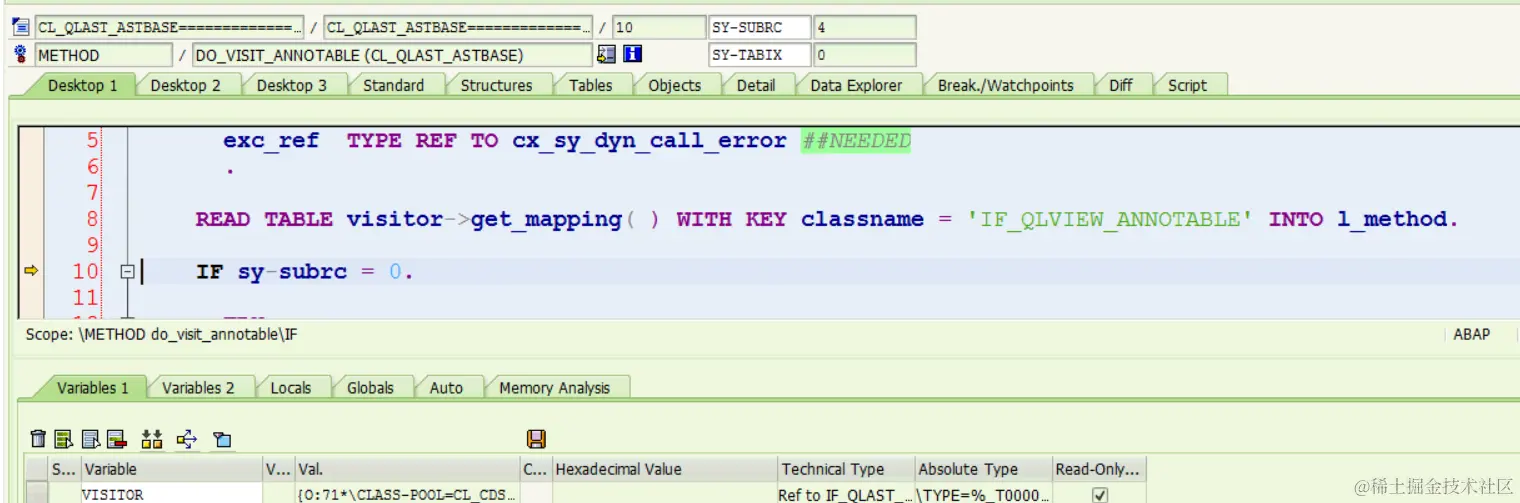Viewport: 1520px width, 503px height.
Task: Click the {O:71*\CLASS-POOL=CL_CDS value cell
Action: 408,494
